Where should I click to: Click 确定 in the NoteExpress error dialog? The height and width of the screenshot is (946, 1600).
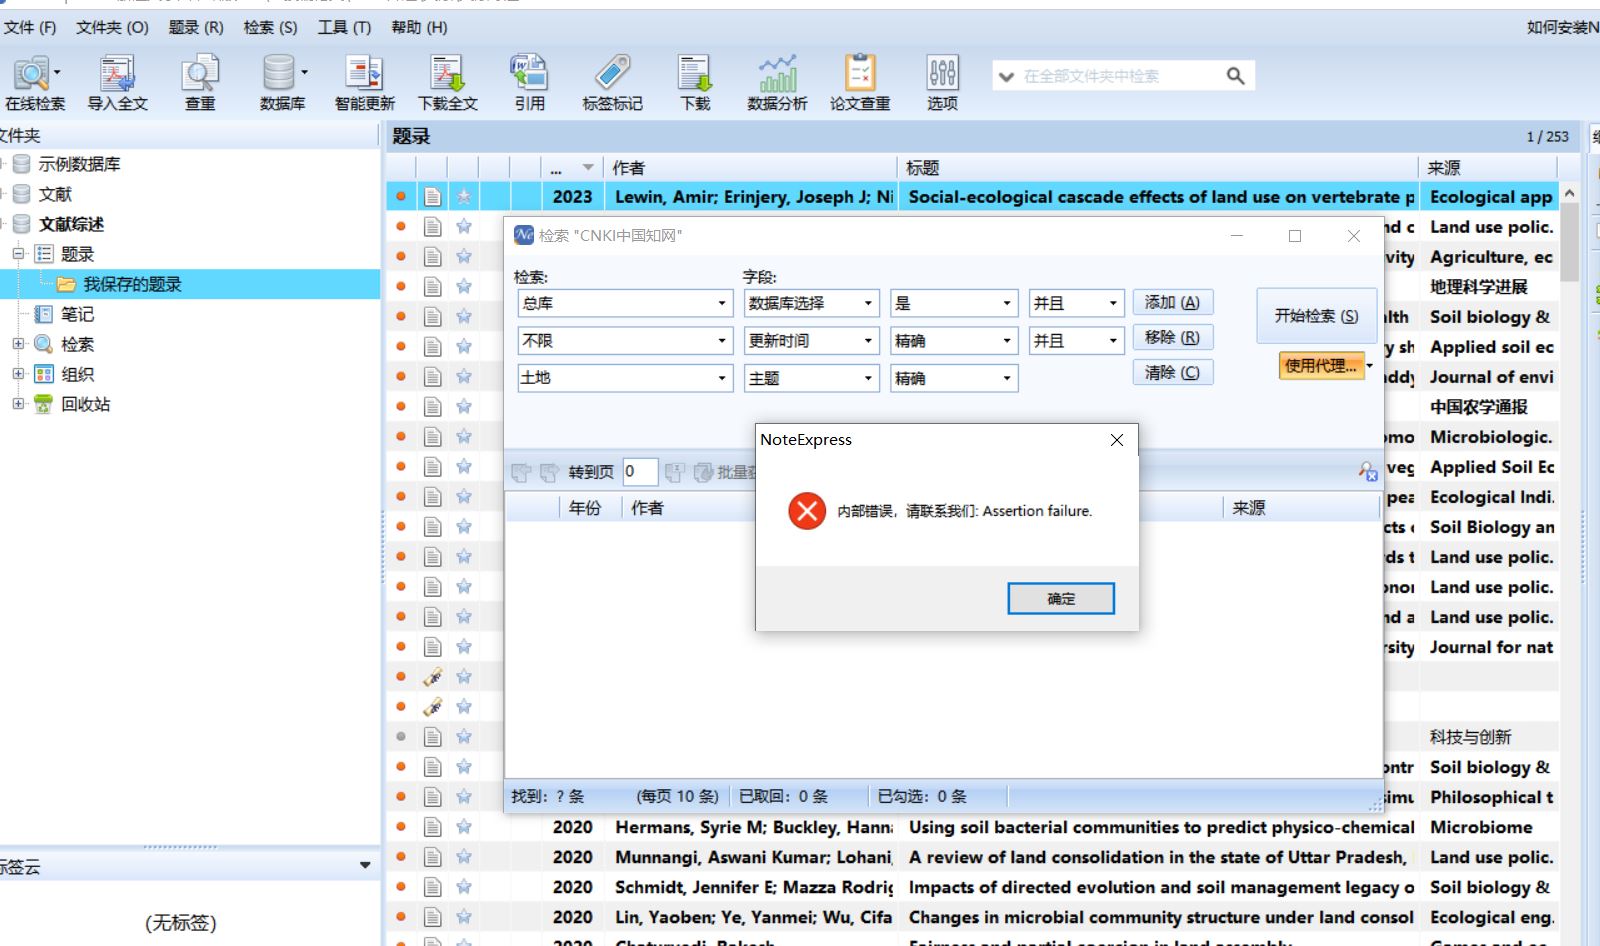[x=1061, y=599]
